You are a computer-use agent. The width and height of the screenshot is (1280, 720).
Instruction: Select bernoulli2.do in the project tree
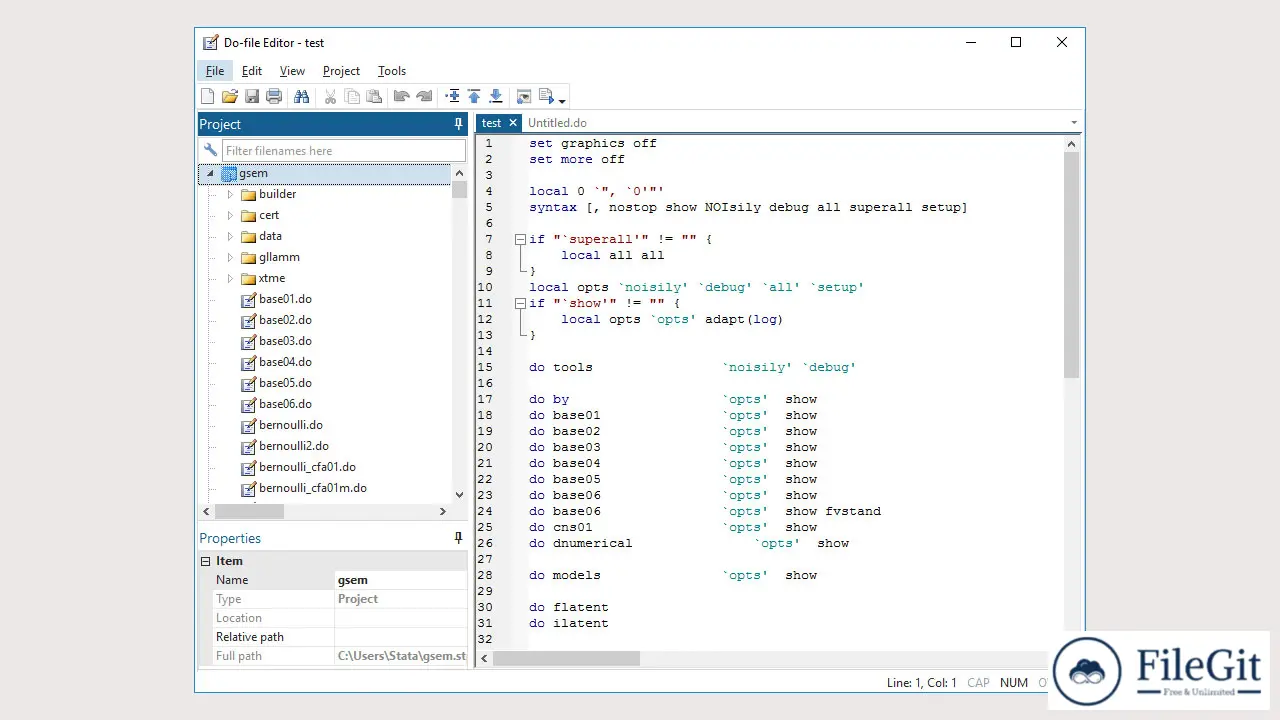point(293,446)
